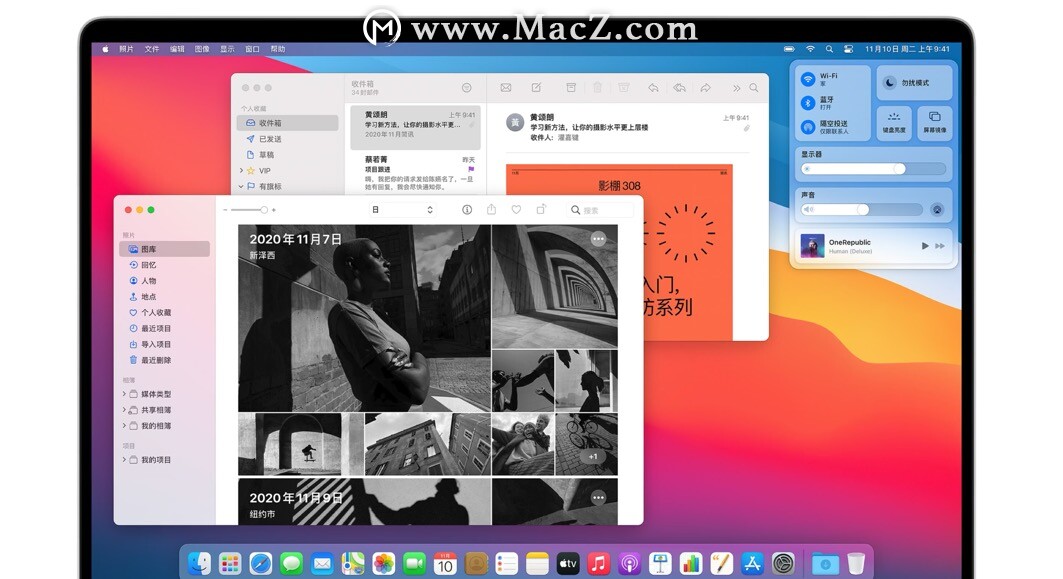Open Screen Mirroring (屏幕镜像) control

point(934,123)
